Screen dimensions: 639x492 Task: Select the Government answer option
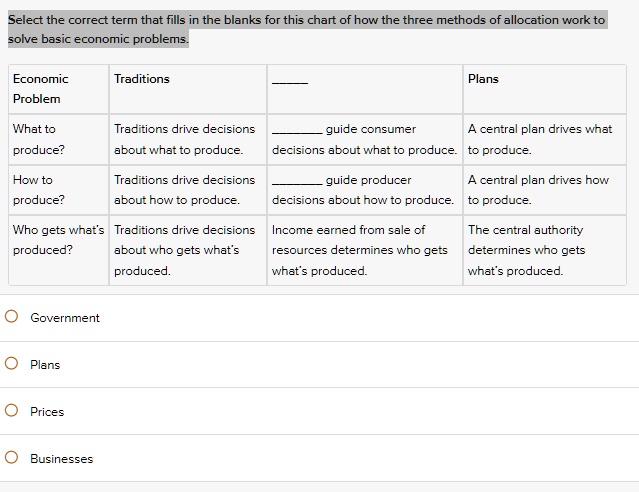pyautogui.click(x=12, y=318)
